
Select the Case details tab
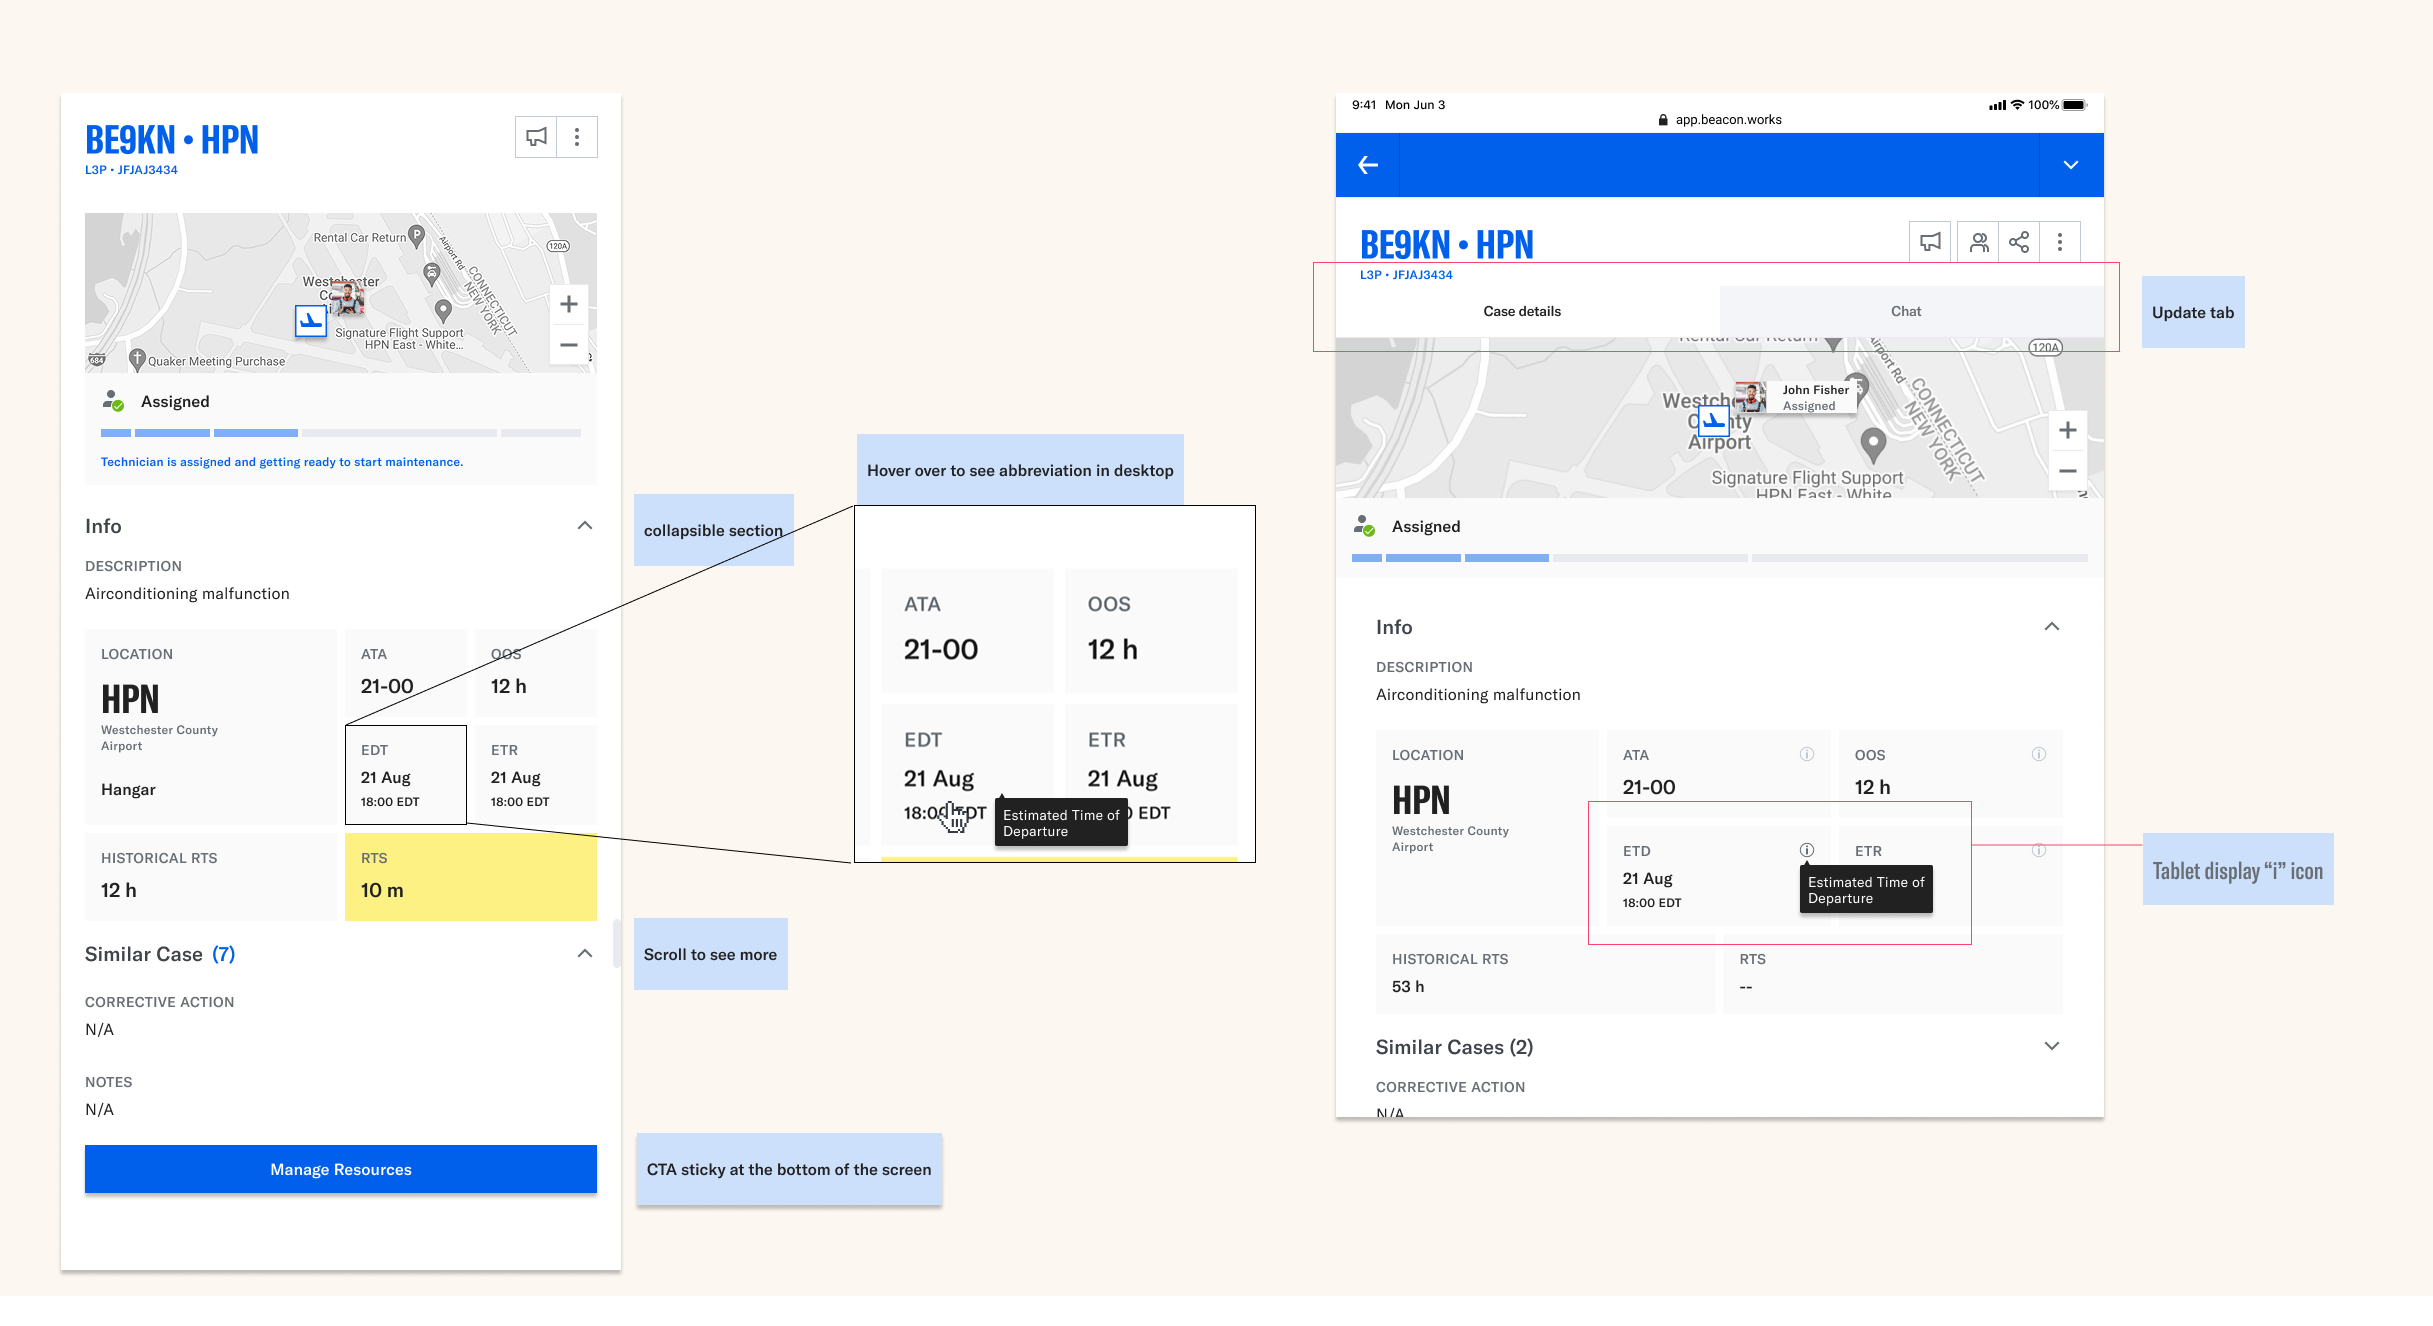pyautogui.click(x=1521, y=311)
